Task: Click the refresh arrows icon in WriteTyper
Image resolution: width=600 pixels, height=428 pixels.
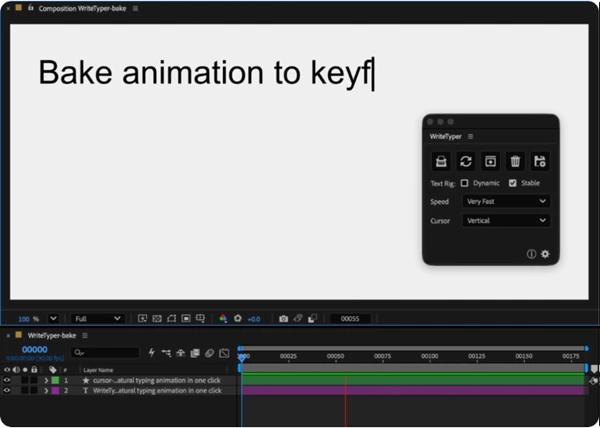Action: (x=465, y=161)
